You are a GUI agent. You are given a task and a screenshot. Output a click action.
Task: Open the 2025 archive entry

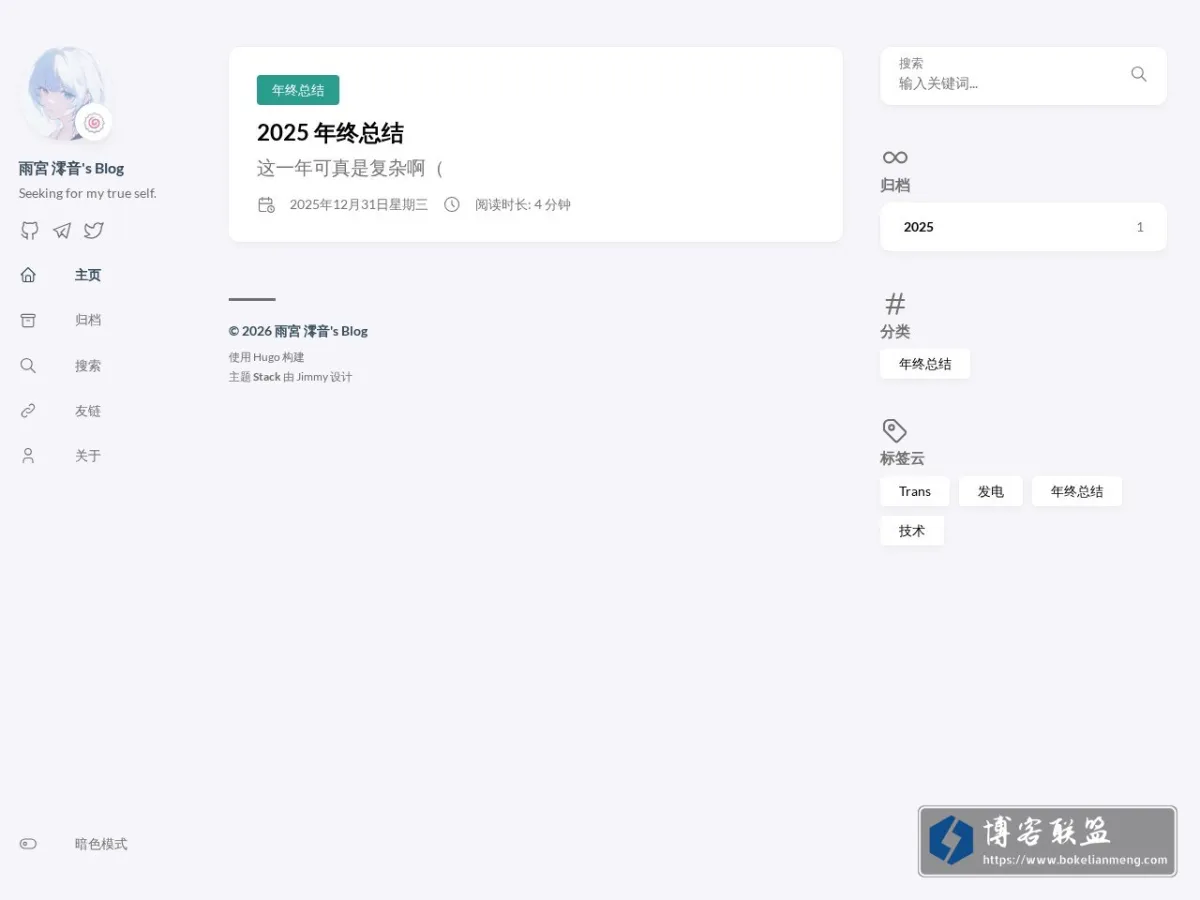tap(1023, 227)
